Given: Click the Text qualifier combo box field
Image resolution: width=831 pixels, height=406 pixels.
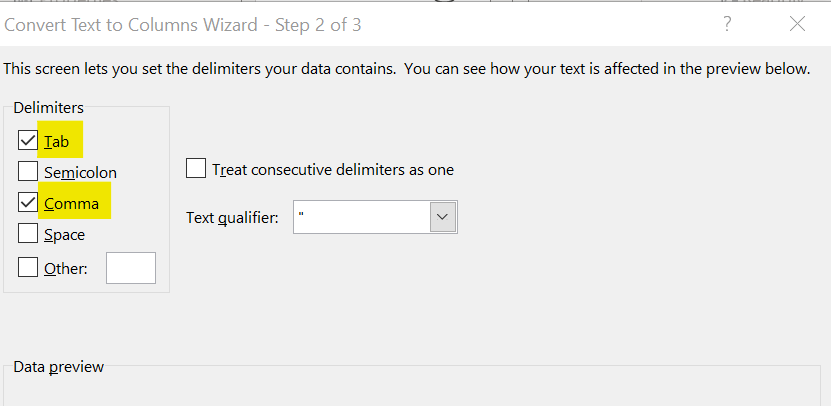Looking at the screenshot, I should coord(361,217).
